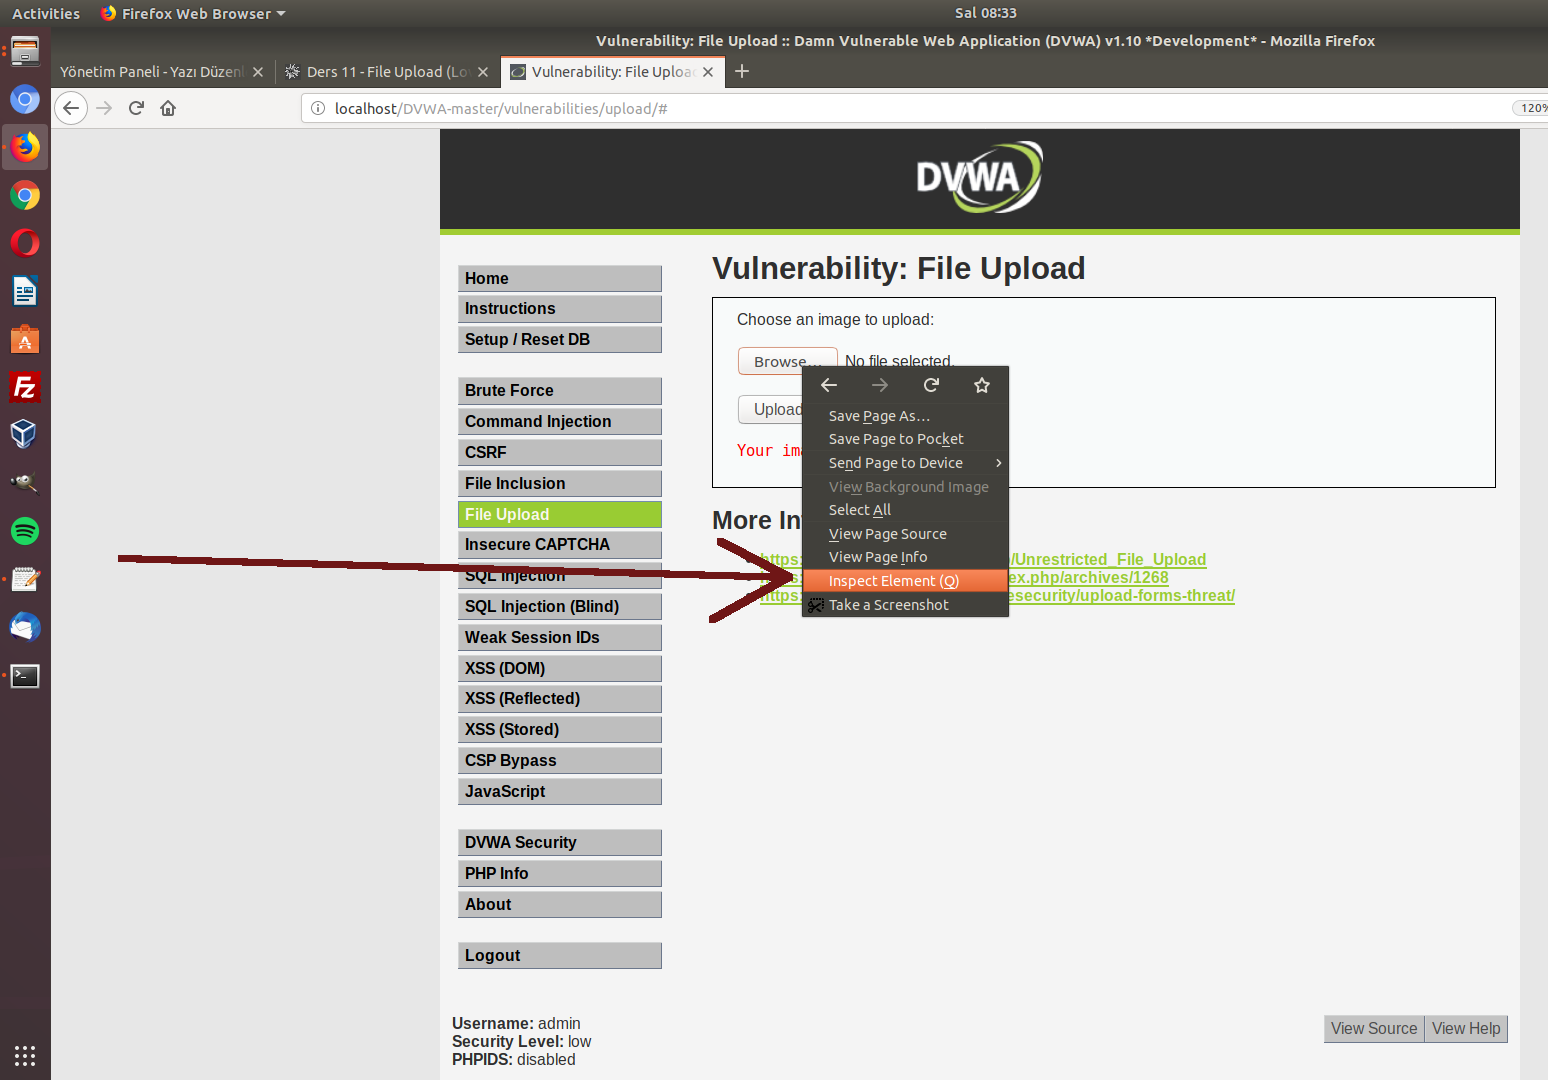This screenshot has height=1080, width=1548.
Task: Choose Select All in the context menu
Action: (905, 510)
